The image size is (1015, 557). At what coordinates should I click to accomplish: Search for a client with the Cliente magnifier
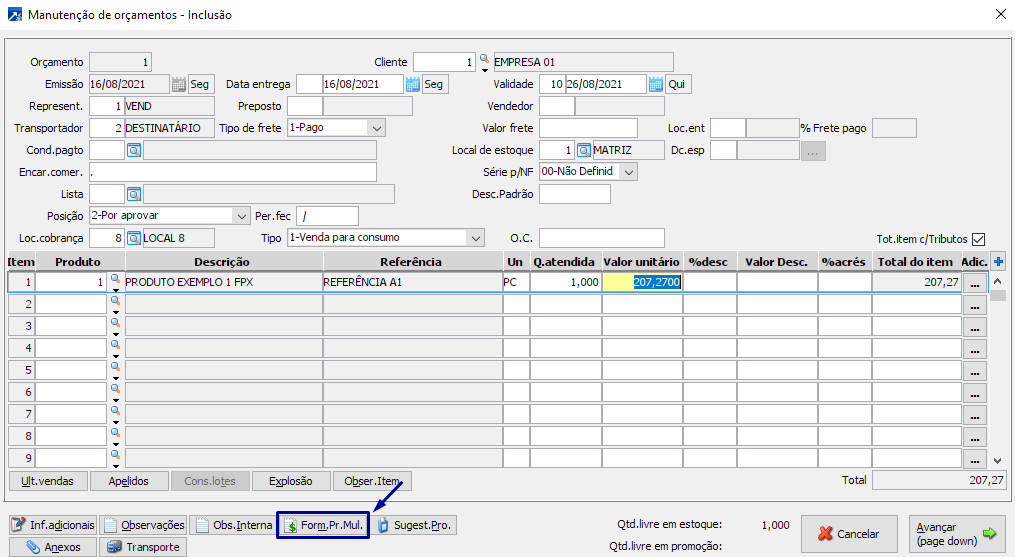(484, 59)
